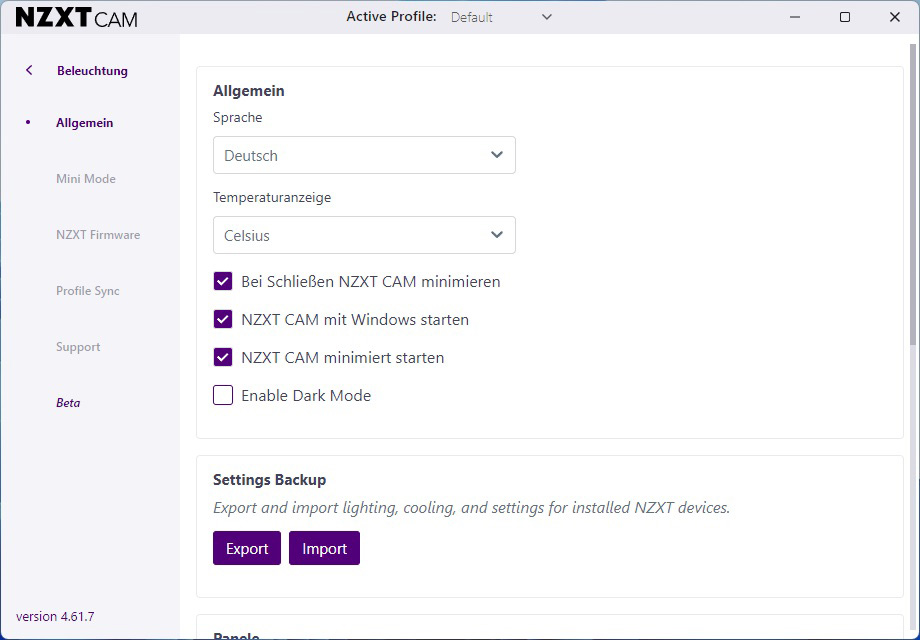Open the Deutsch language dropdown
This screenshot has width=920, height=640.
click(x=364, y=155)
